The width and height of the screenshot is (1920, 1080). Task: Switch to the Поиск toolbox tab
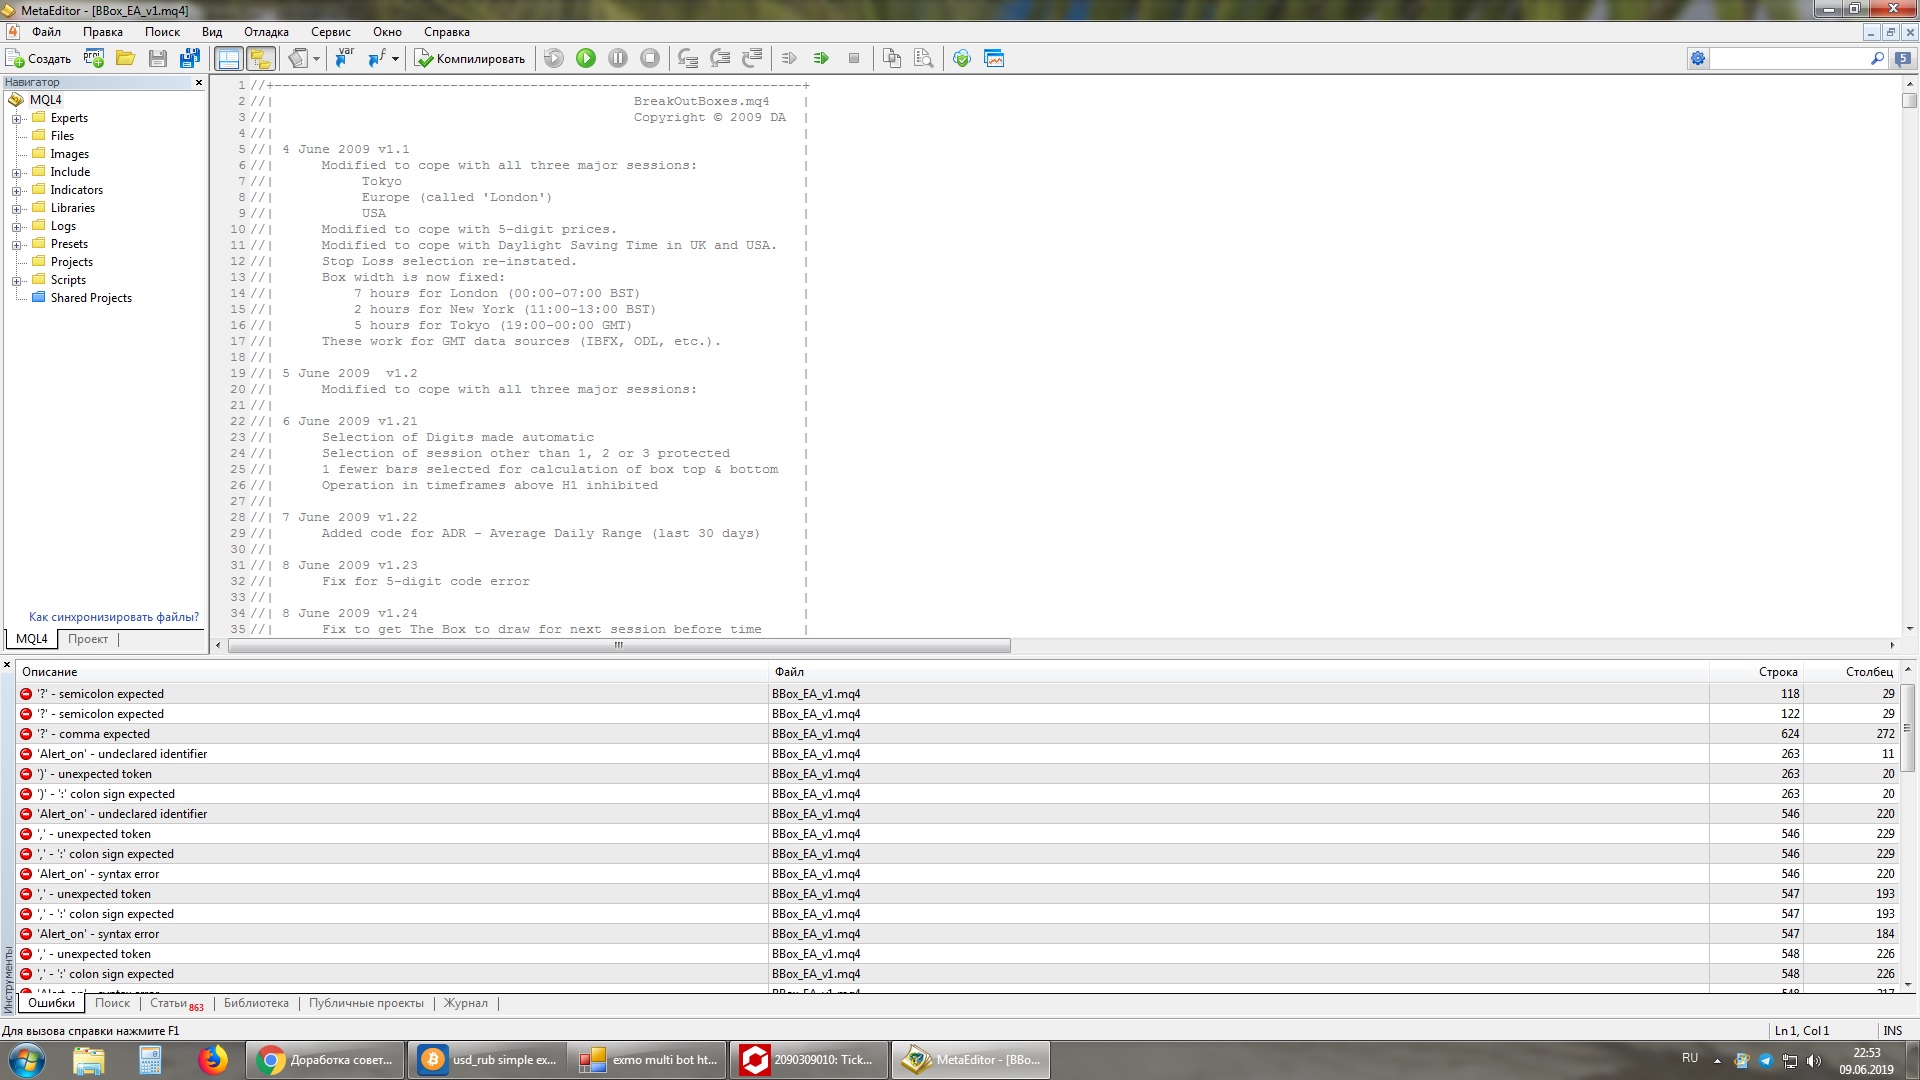(x=112, y=1003)
